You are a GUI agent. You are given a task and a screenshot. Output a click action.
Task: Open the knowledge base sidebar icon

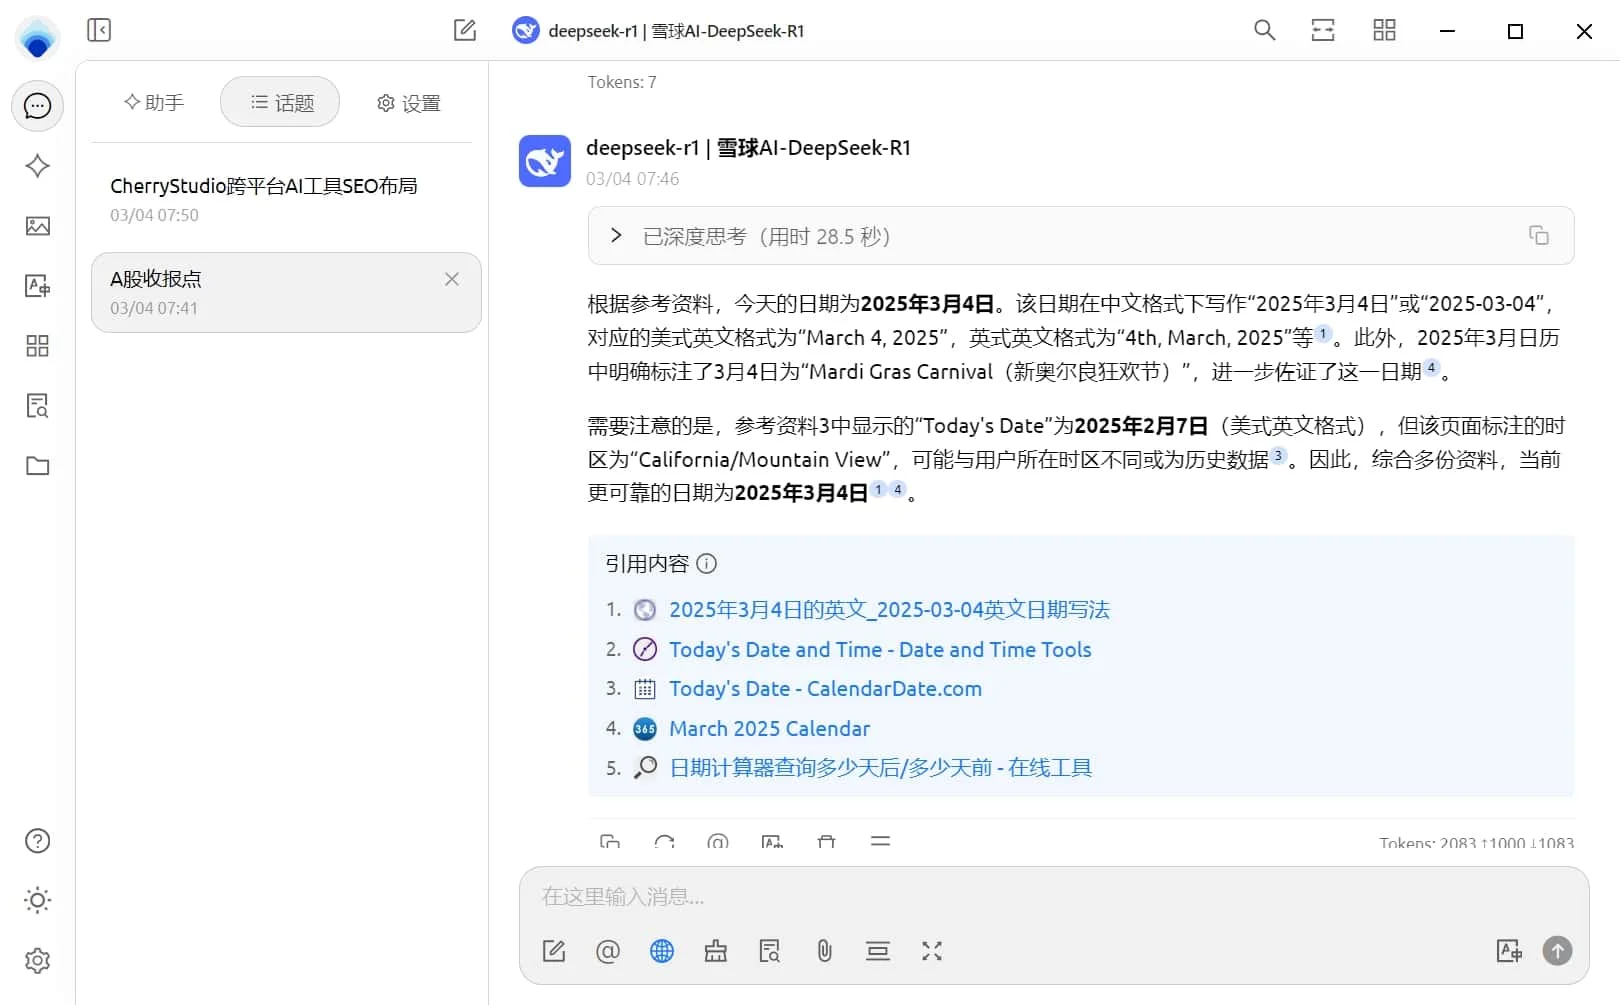click(x=37, y=406)
